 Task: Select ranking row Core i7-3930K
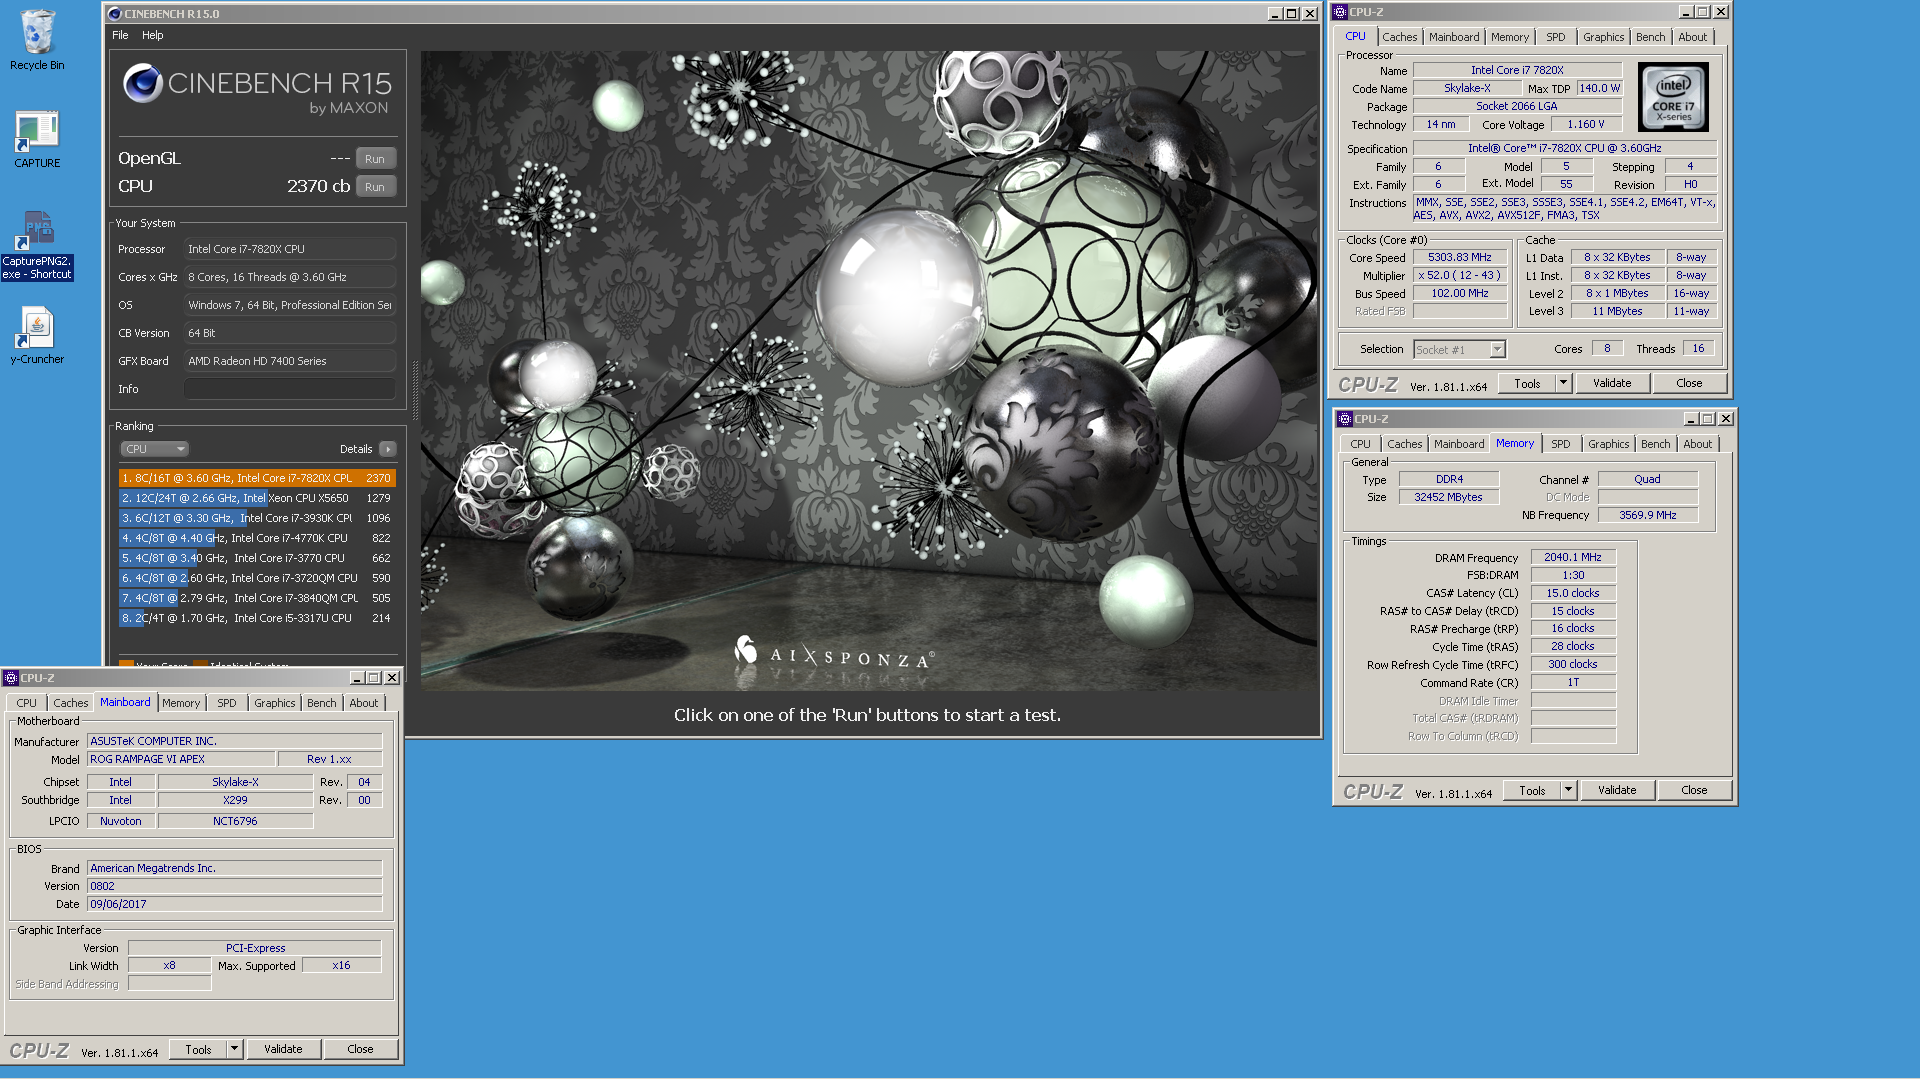[257, 518]
